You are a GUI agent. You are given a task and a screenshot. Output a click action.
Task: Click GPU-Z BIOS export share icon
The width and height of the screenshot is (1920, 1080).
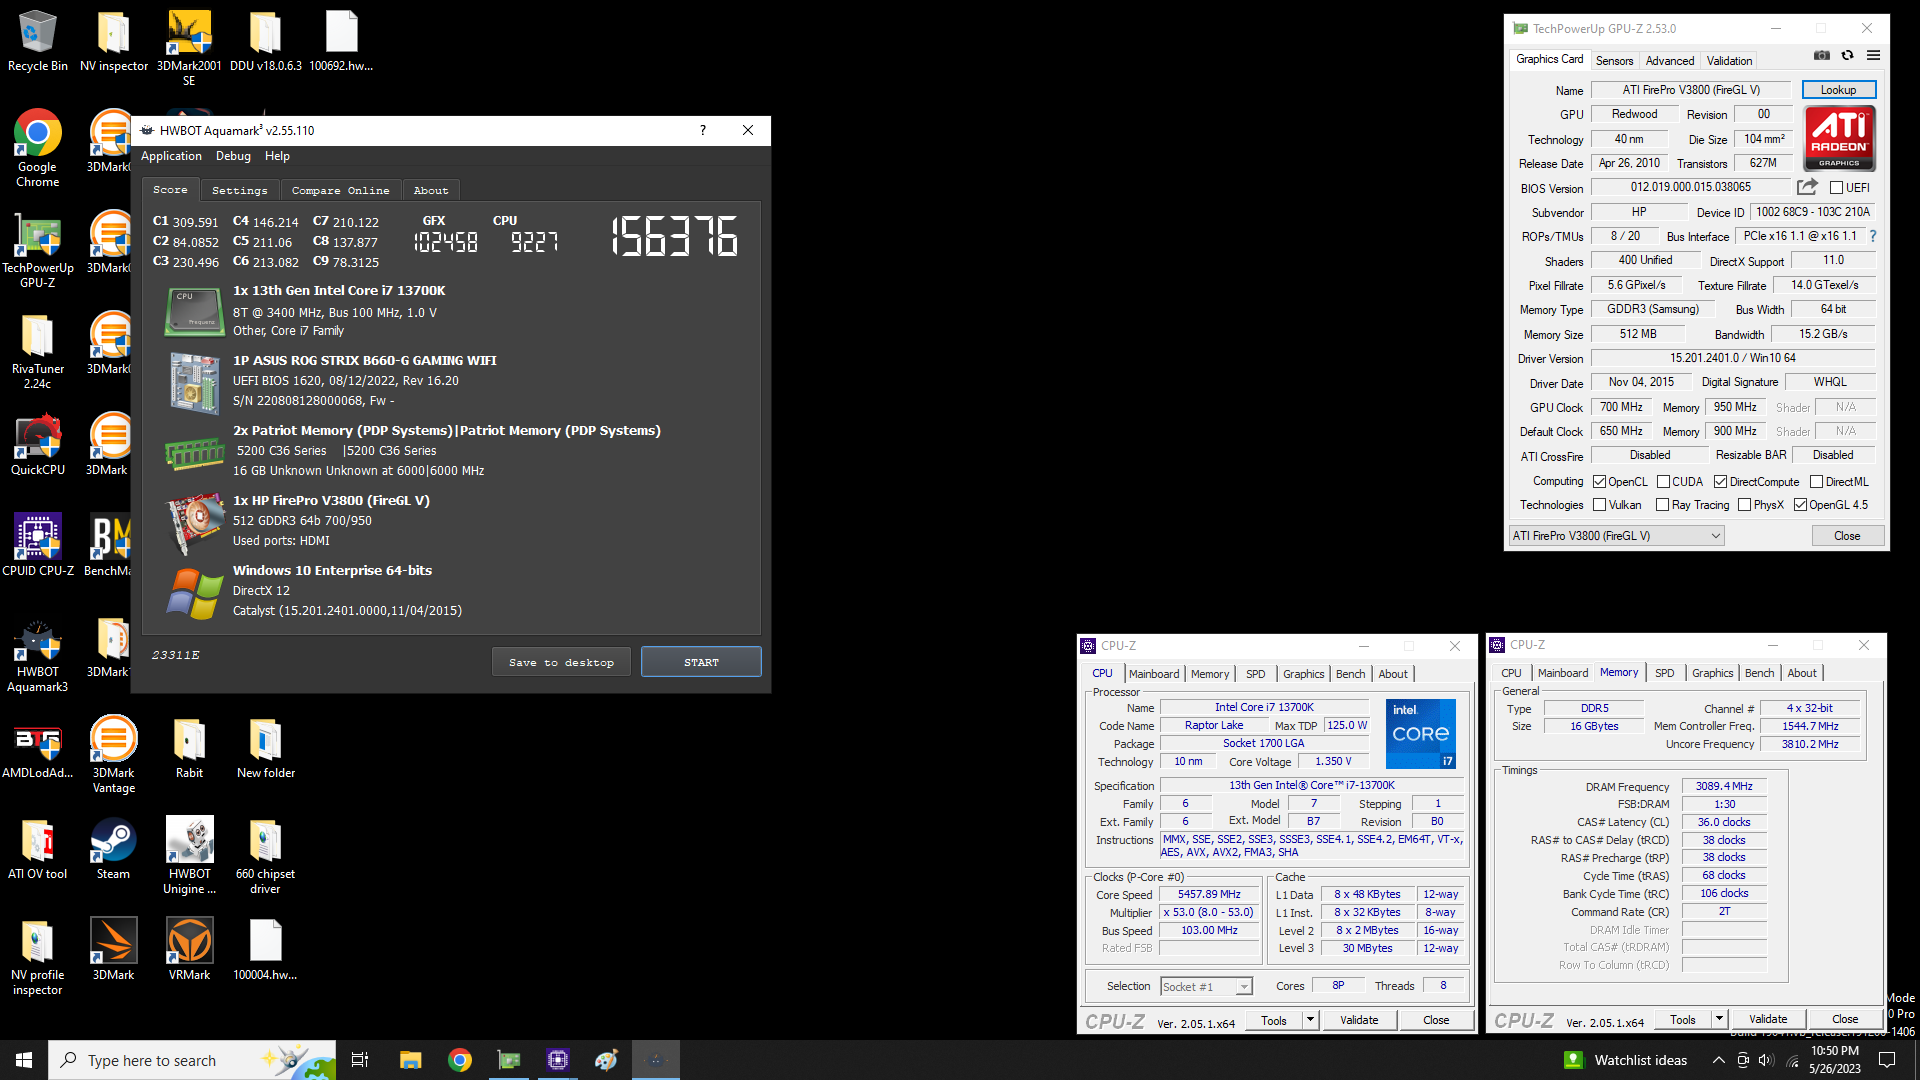tap(1807, 187)
